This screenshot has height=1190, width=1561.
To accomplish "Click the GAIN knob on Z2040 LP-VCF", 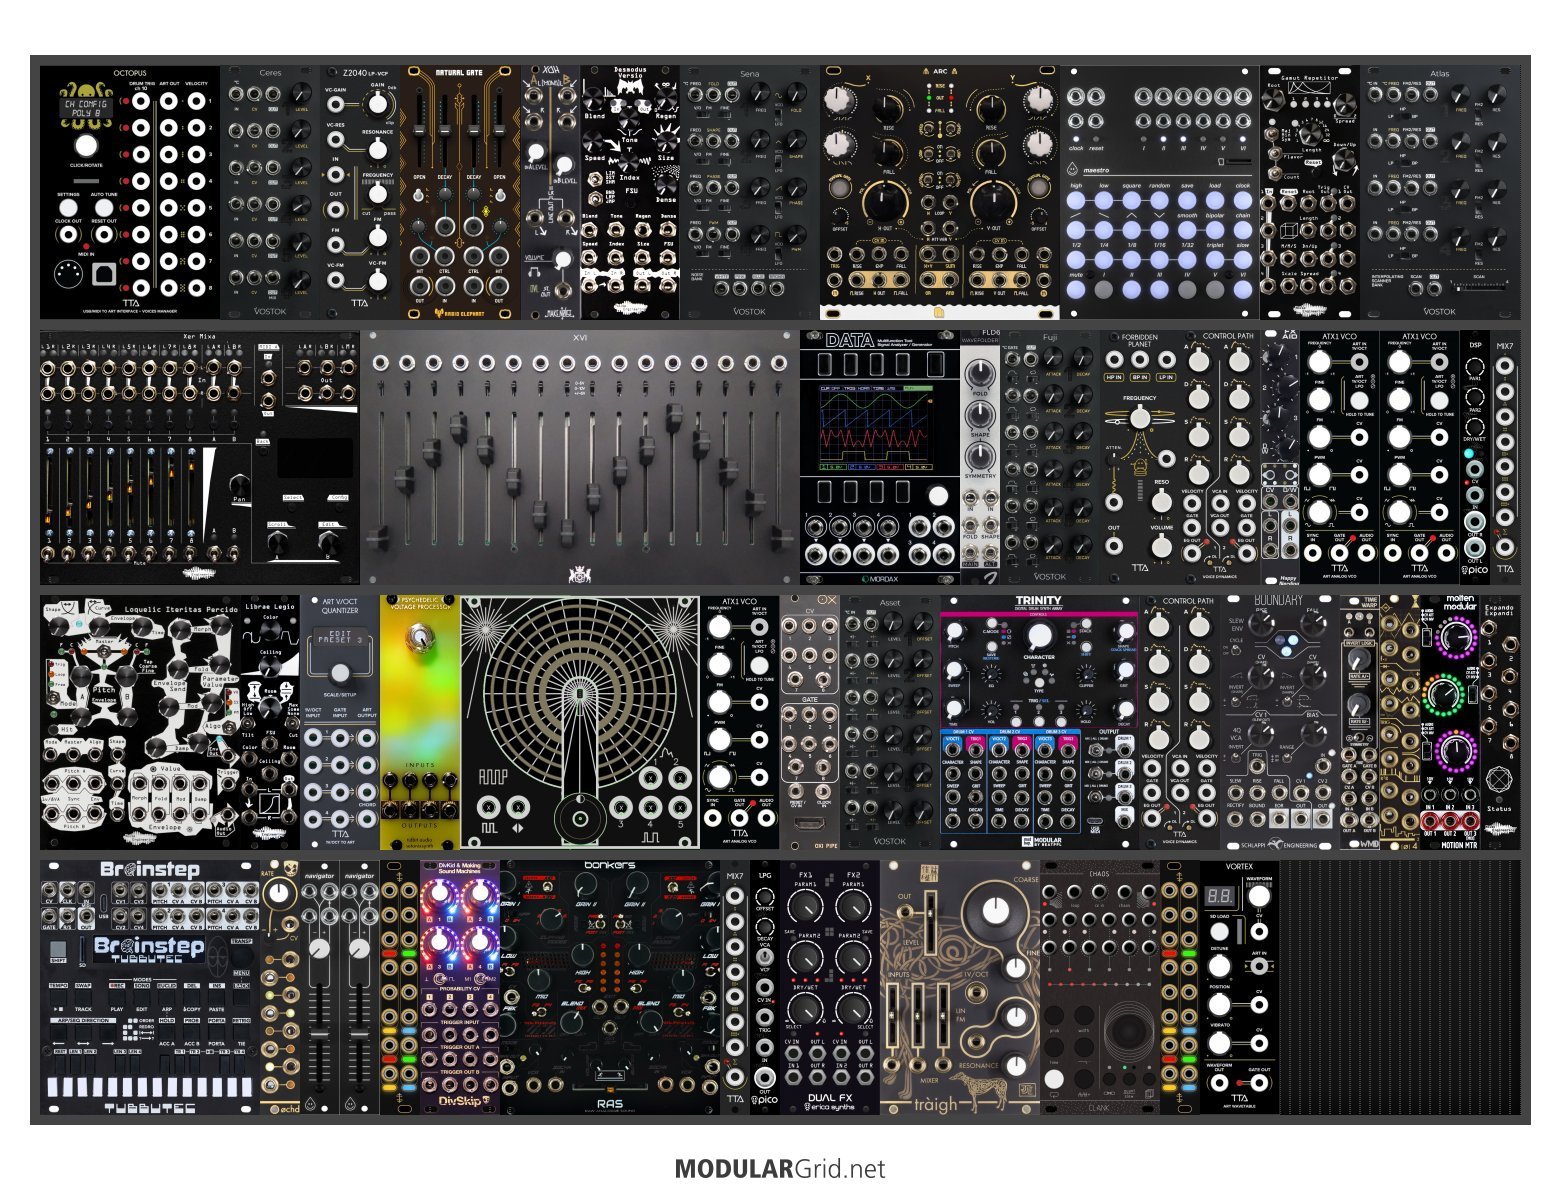I will pyautogui.click(x=378, y=104).
